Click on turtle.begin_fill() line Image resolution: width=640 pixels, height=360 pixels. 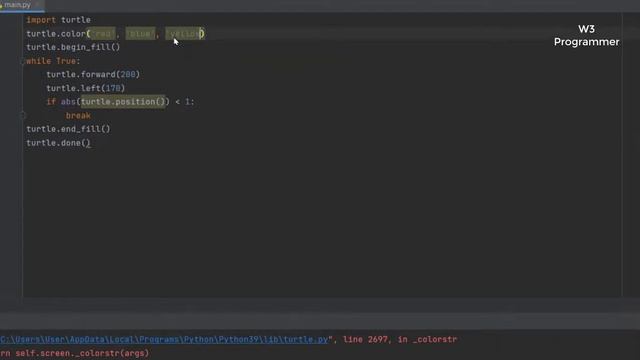pyautogui.click(x=73, y=47)
